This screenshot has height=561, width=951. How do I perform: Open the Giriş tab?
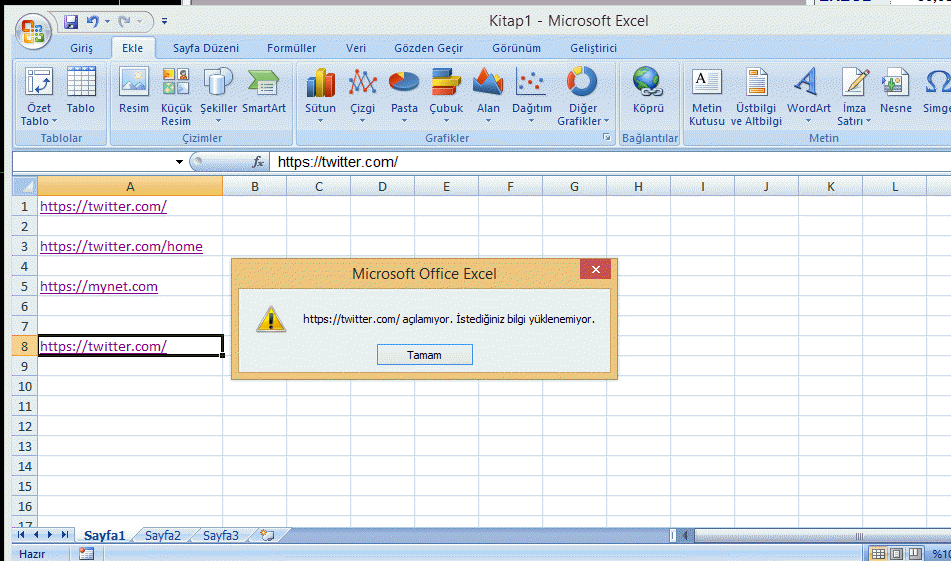[81, 48]
